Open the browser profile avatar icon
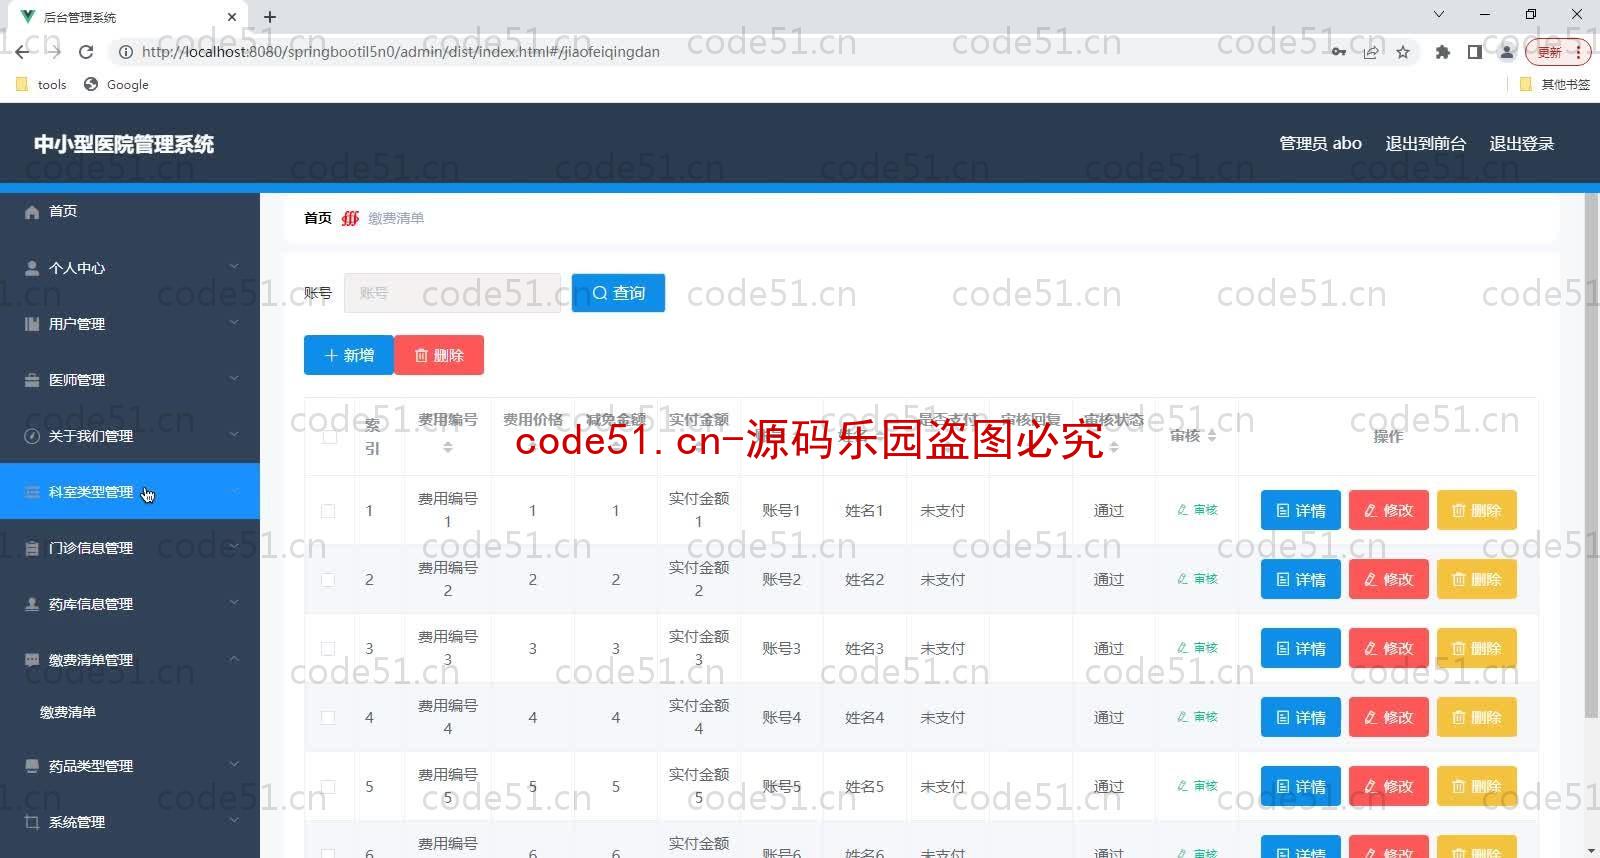Image resolution: width=1600 pixels, height=858 pixels. pos(1506,52)
